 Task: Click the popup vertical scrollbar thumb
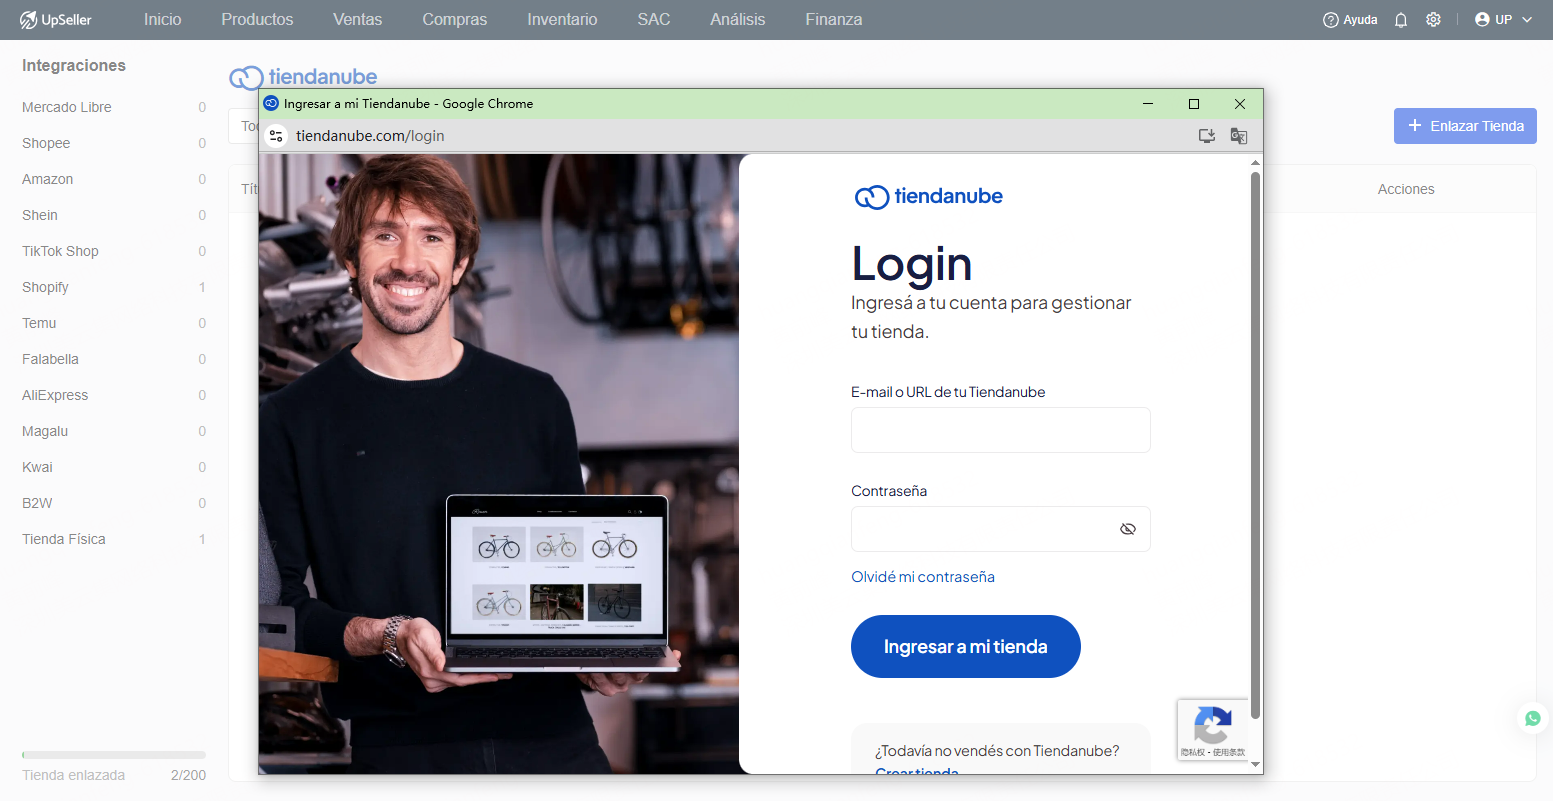(x=1256, y=445)
